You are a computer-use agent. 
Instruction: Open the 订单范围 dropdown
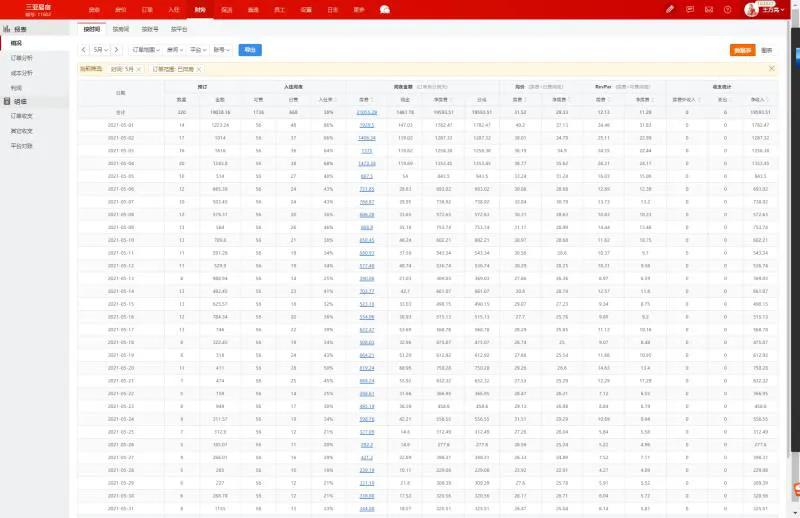(x=146, y=50)
